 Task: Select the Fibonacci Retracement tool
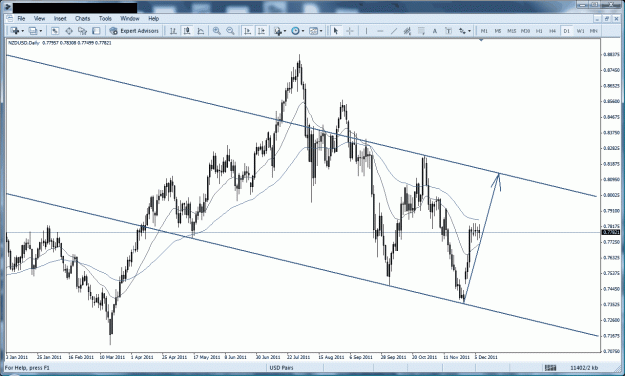(x=421, y=31)
